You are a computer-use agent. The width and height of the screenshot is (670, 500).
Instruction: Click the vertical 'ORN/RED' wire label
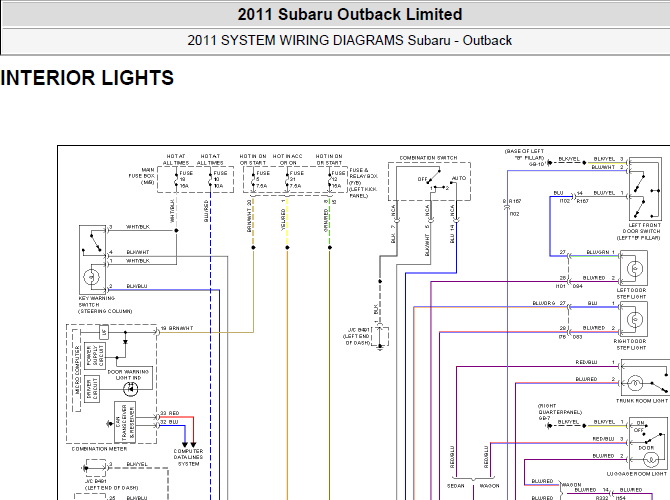pos(326,220)
